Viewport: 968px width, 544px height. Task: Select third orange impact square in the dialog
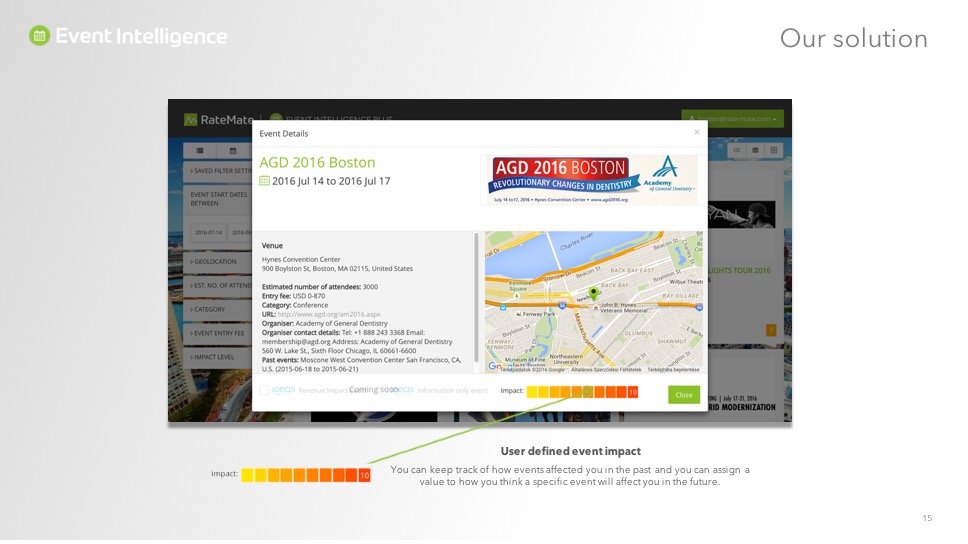coord(577,391)
